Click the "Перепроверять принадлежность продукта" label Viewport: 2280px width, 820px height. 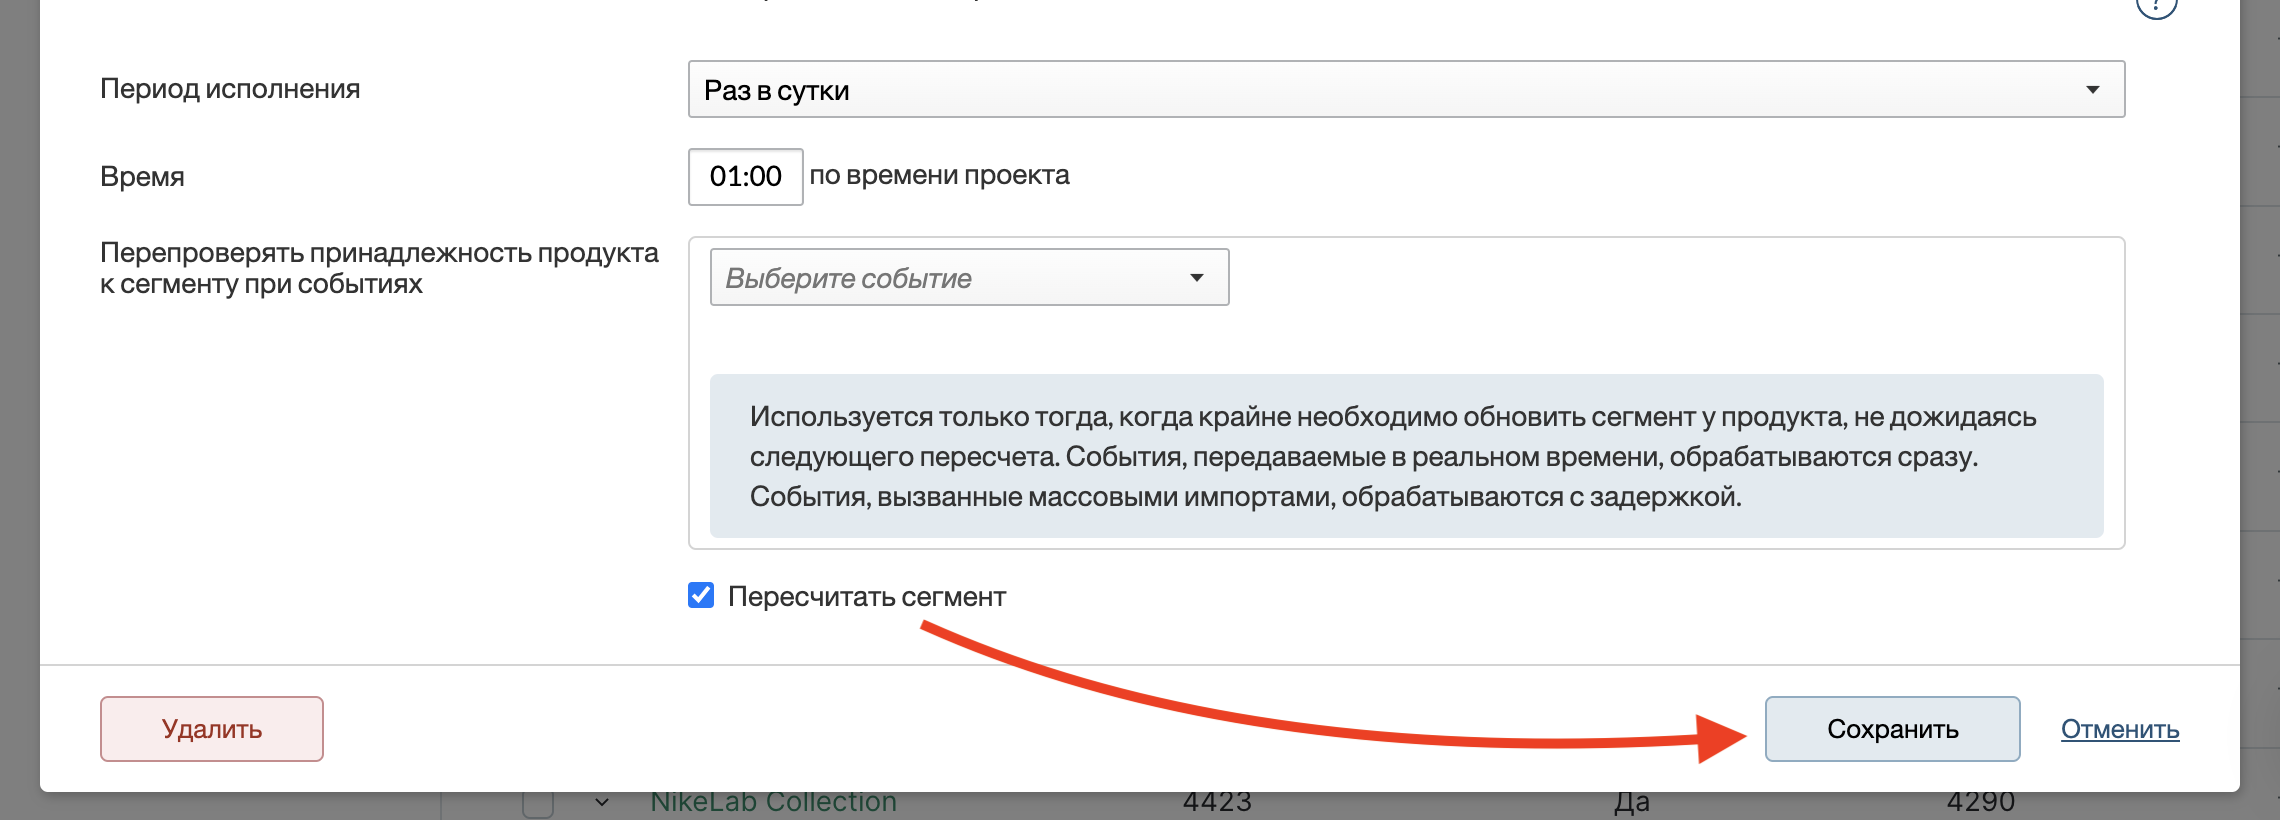(x=379, y=268)
